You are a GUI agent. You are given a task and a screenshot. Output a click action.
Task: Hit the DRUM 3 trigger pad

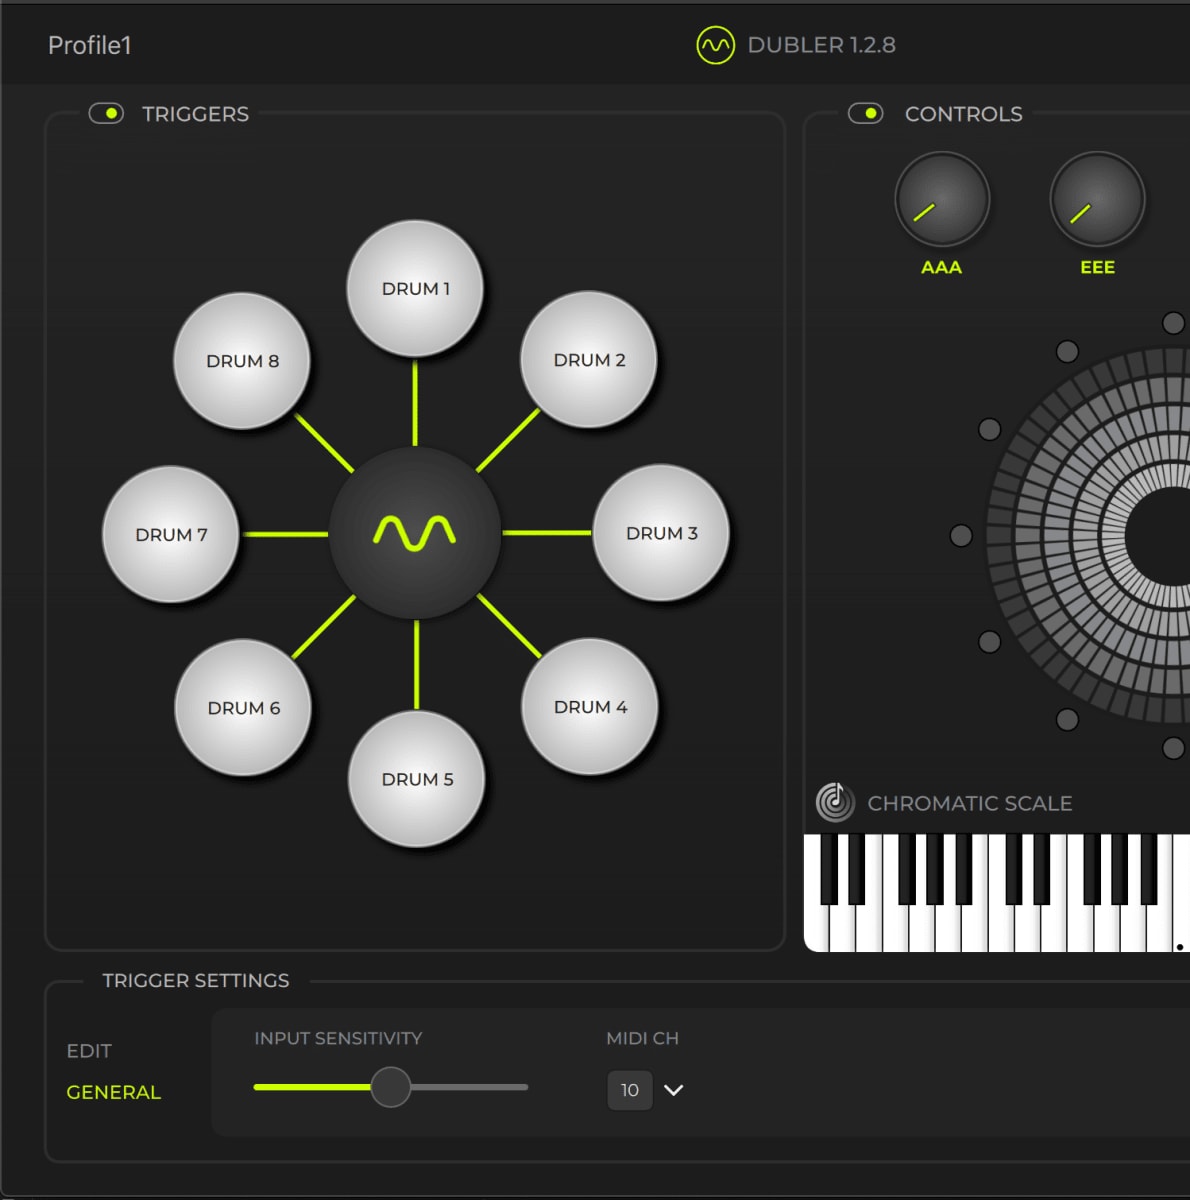pyautogui.click(x=661, y=533)
